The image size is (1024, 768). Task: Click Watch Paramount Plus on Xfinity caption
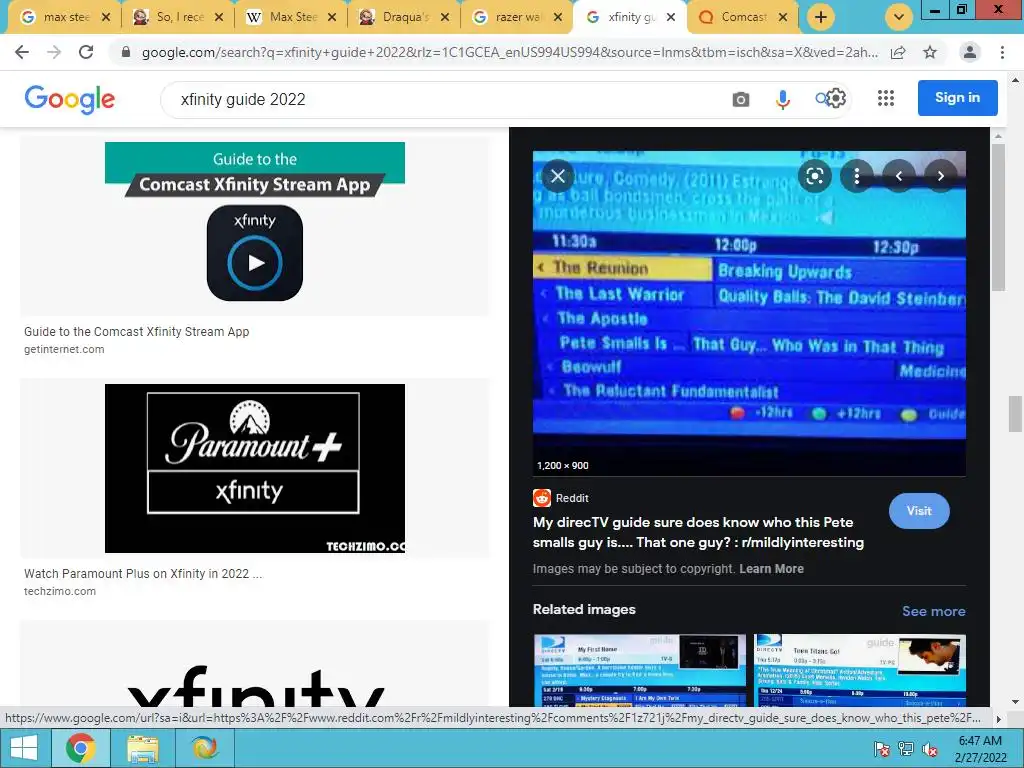coord(143,573)
